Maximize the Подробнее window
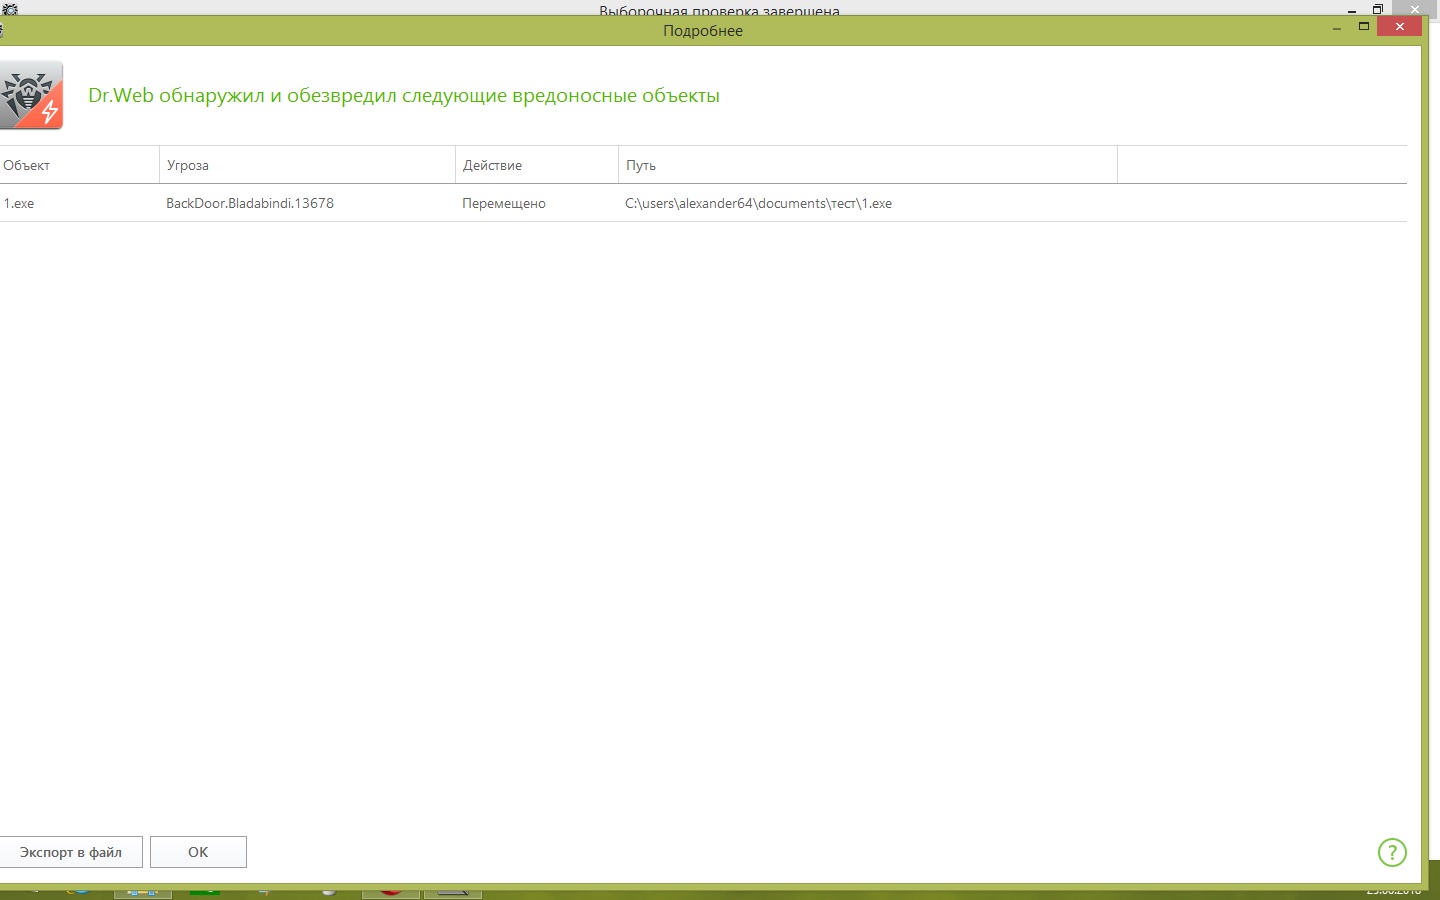 (x=1363, y=27)
